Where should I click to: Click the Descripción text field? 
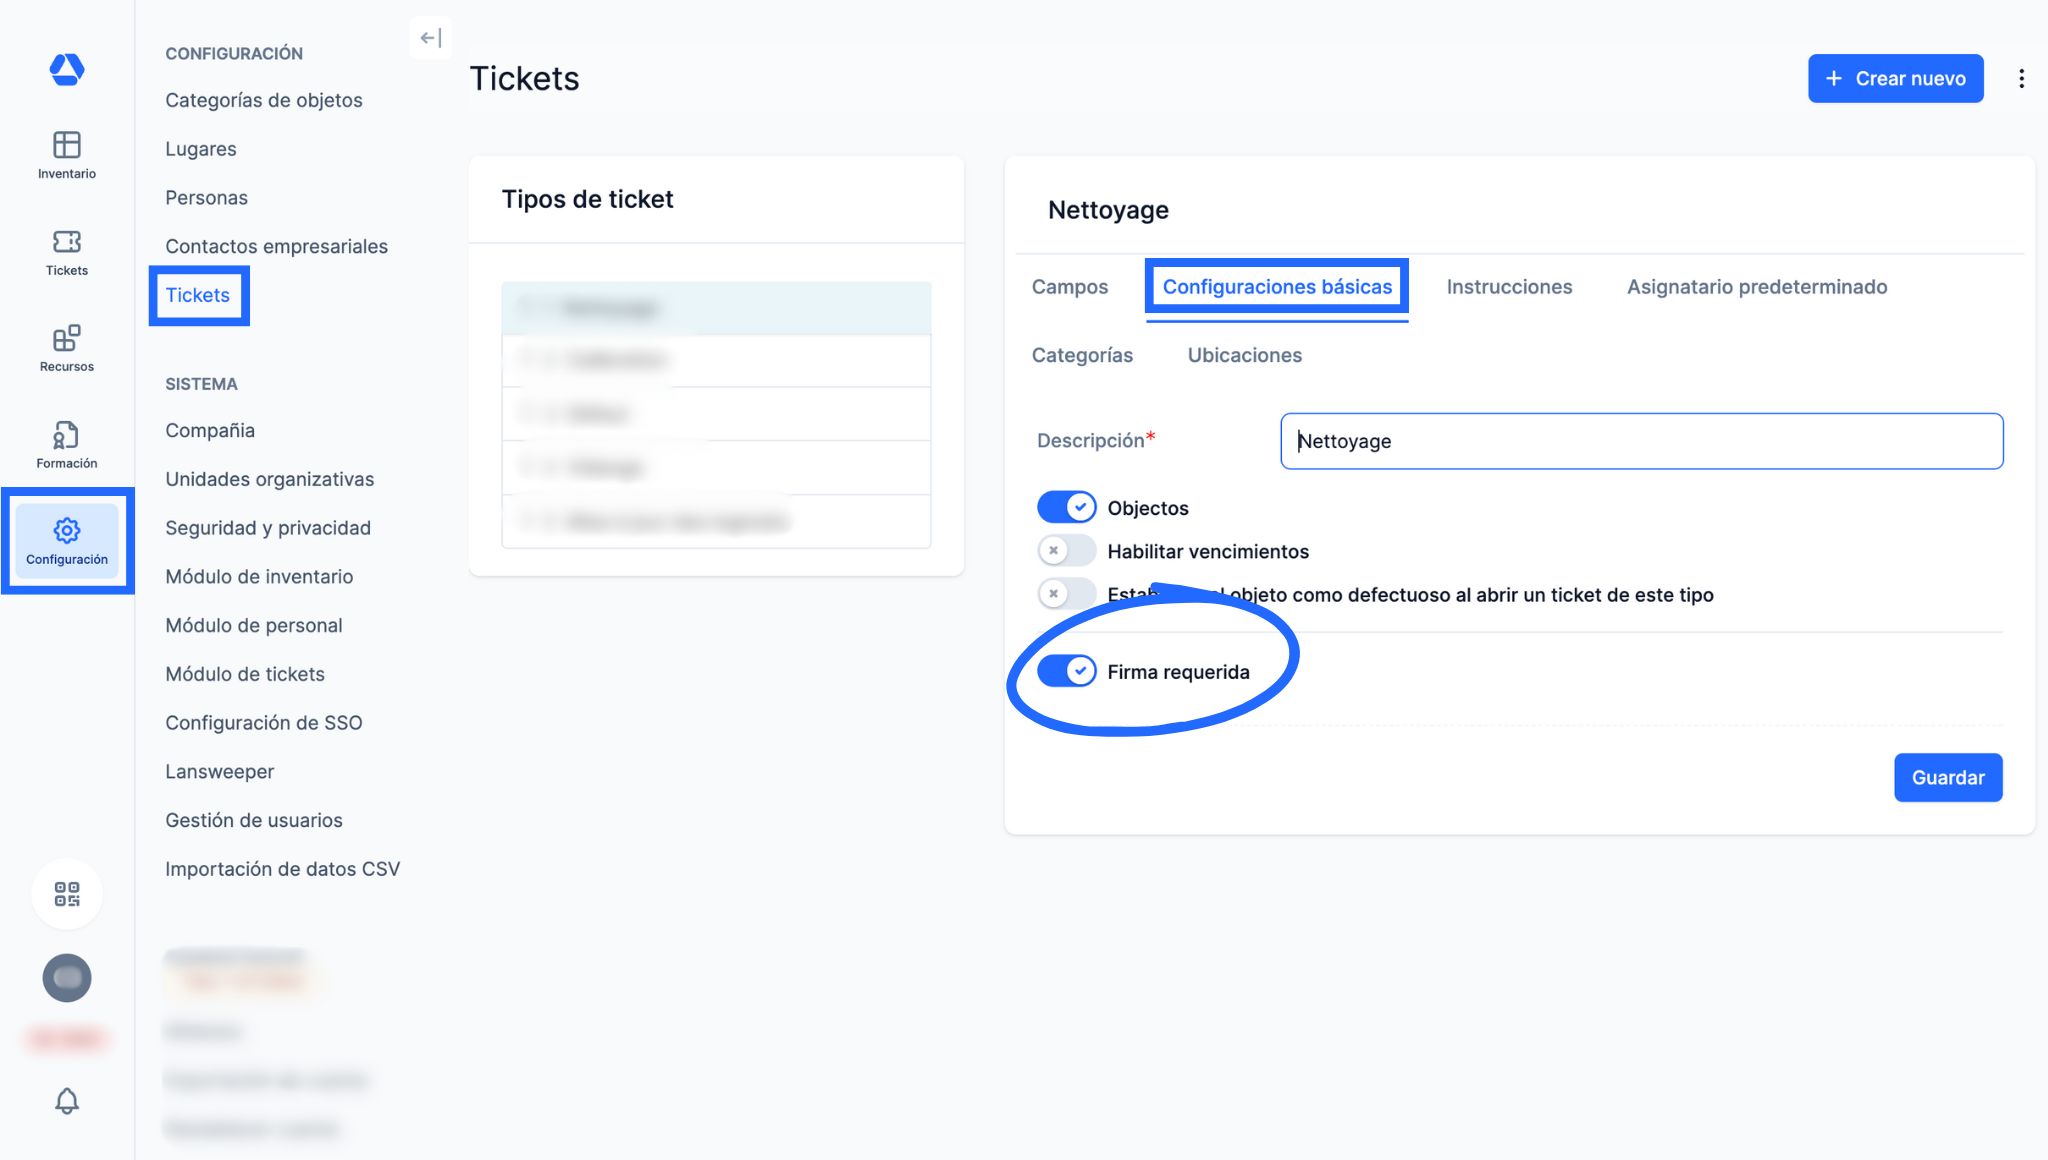[x=1641, y=441]
